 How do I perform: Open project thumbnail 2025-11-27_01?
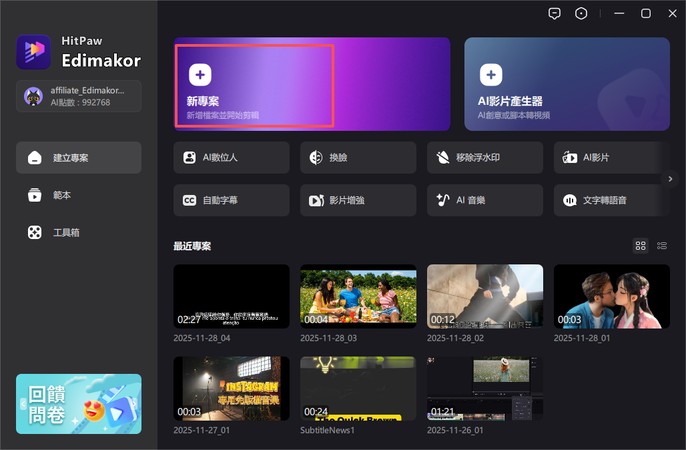pos(231,388)
